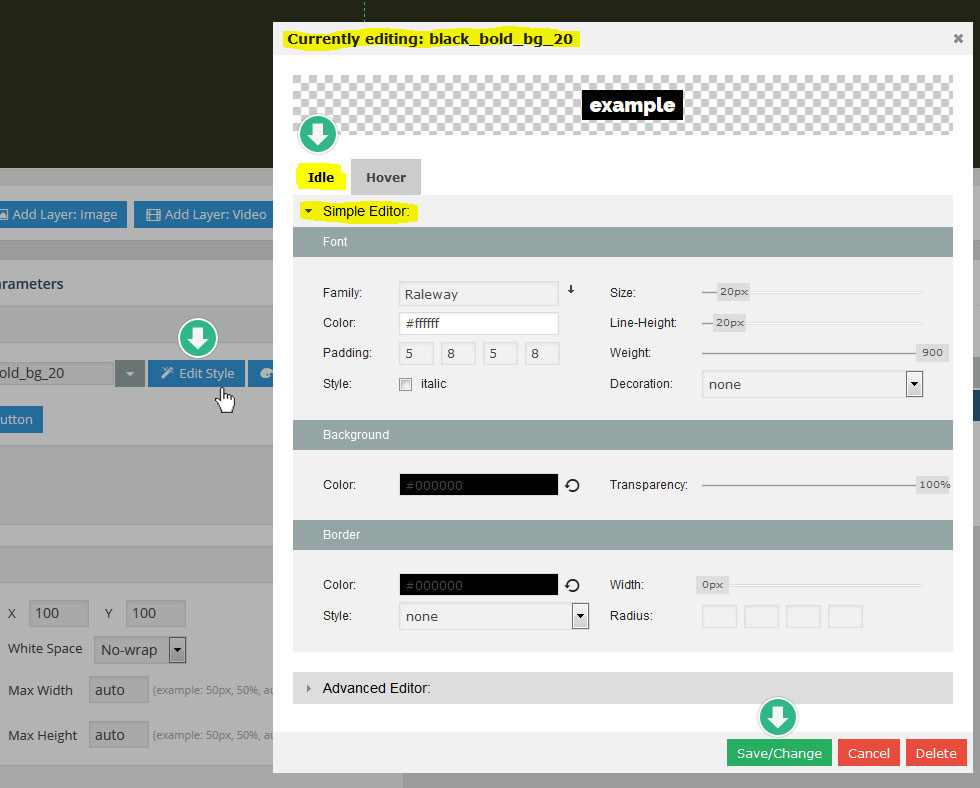Select the Idle tab

point(321,177)
